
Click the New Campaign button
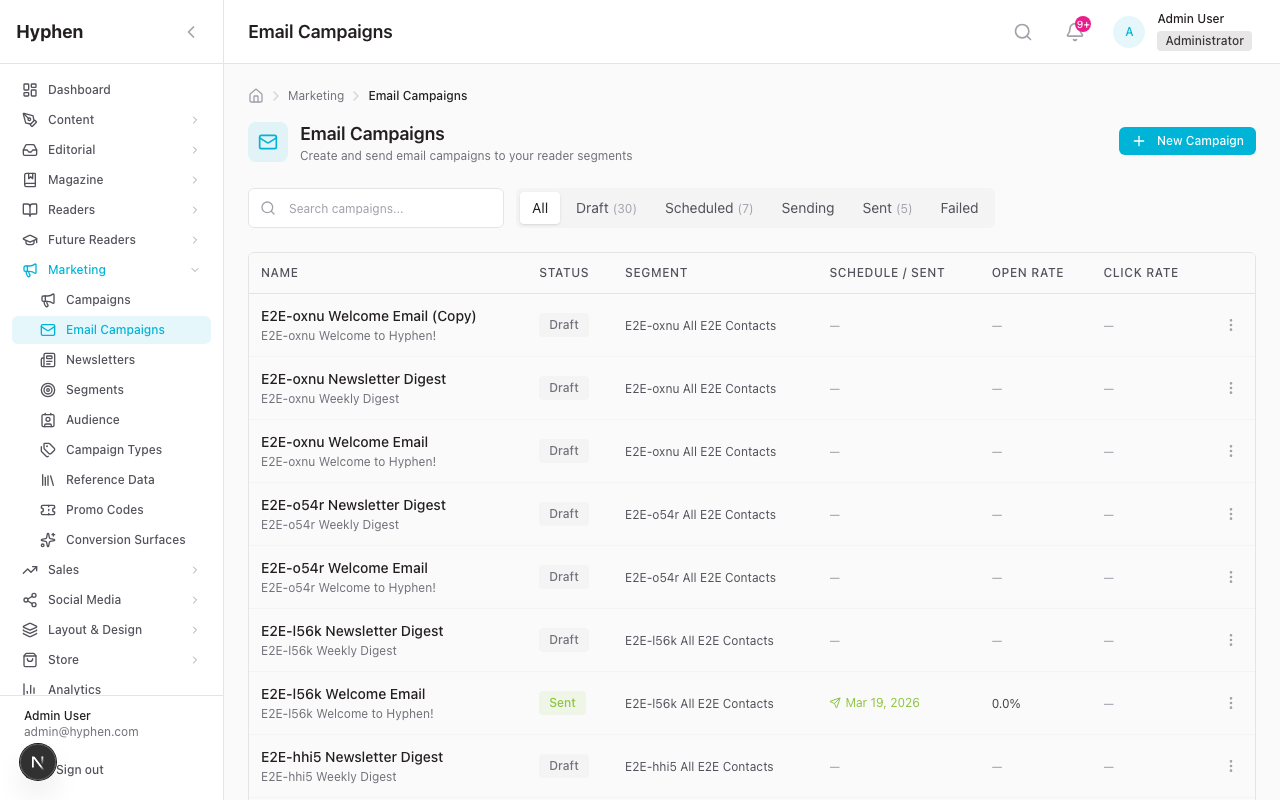1187,141
